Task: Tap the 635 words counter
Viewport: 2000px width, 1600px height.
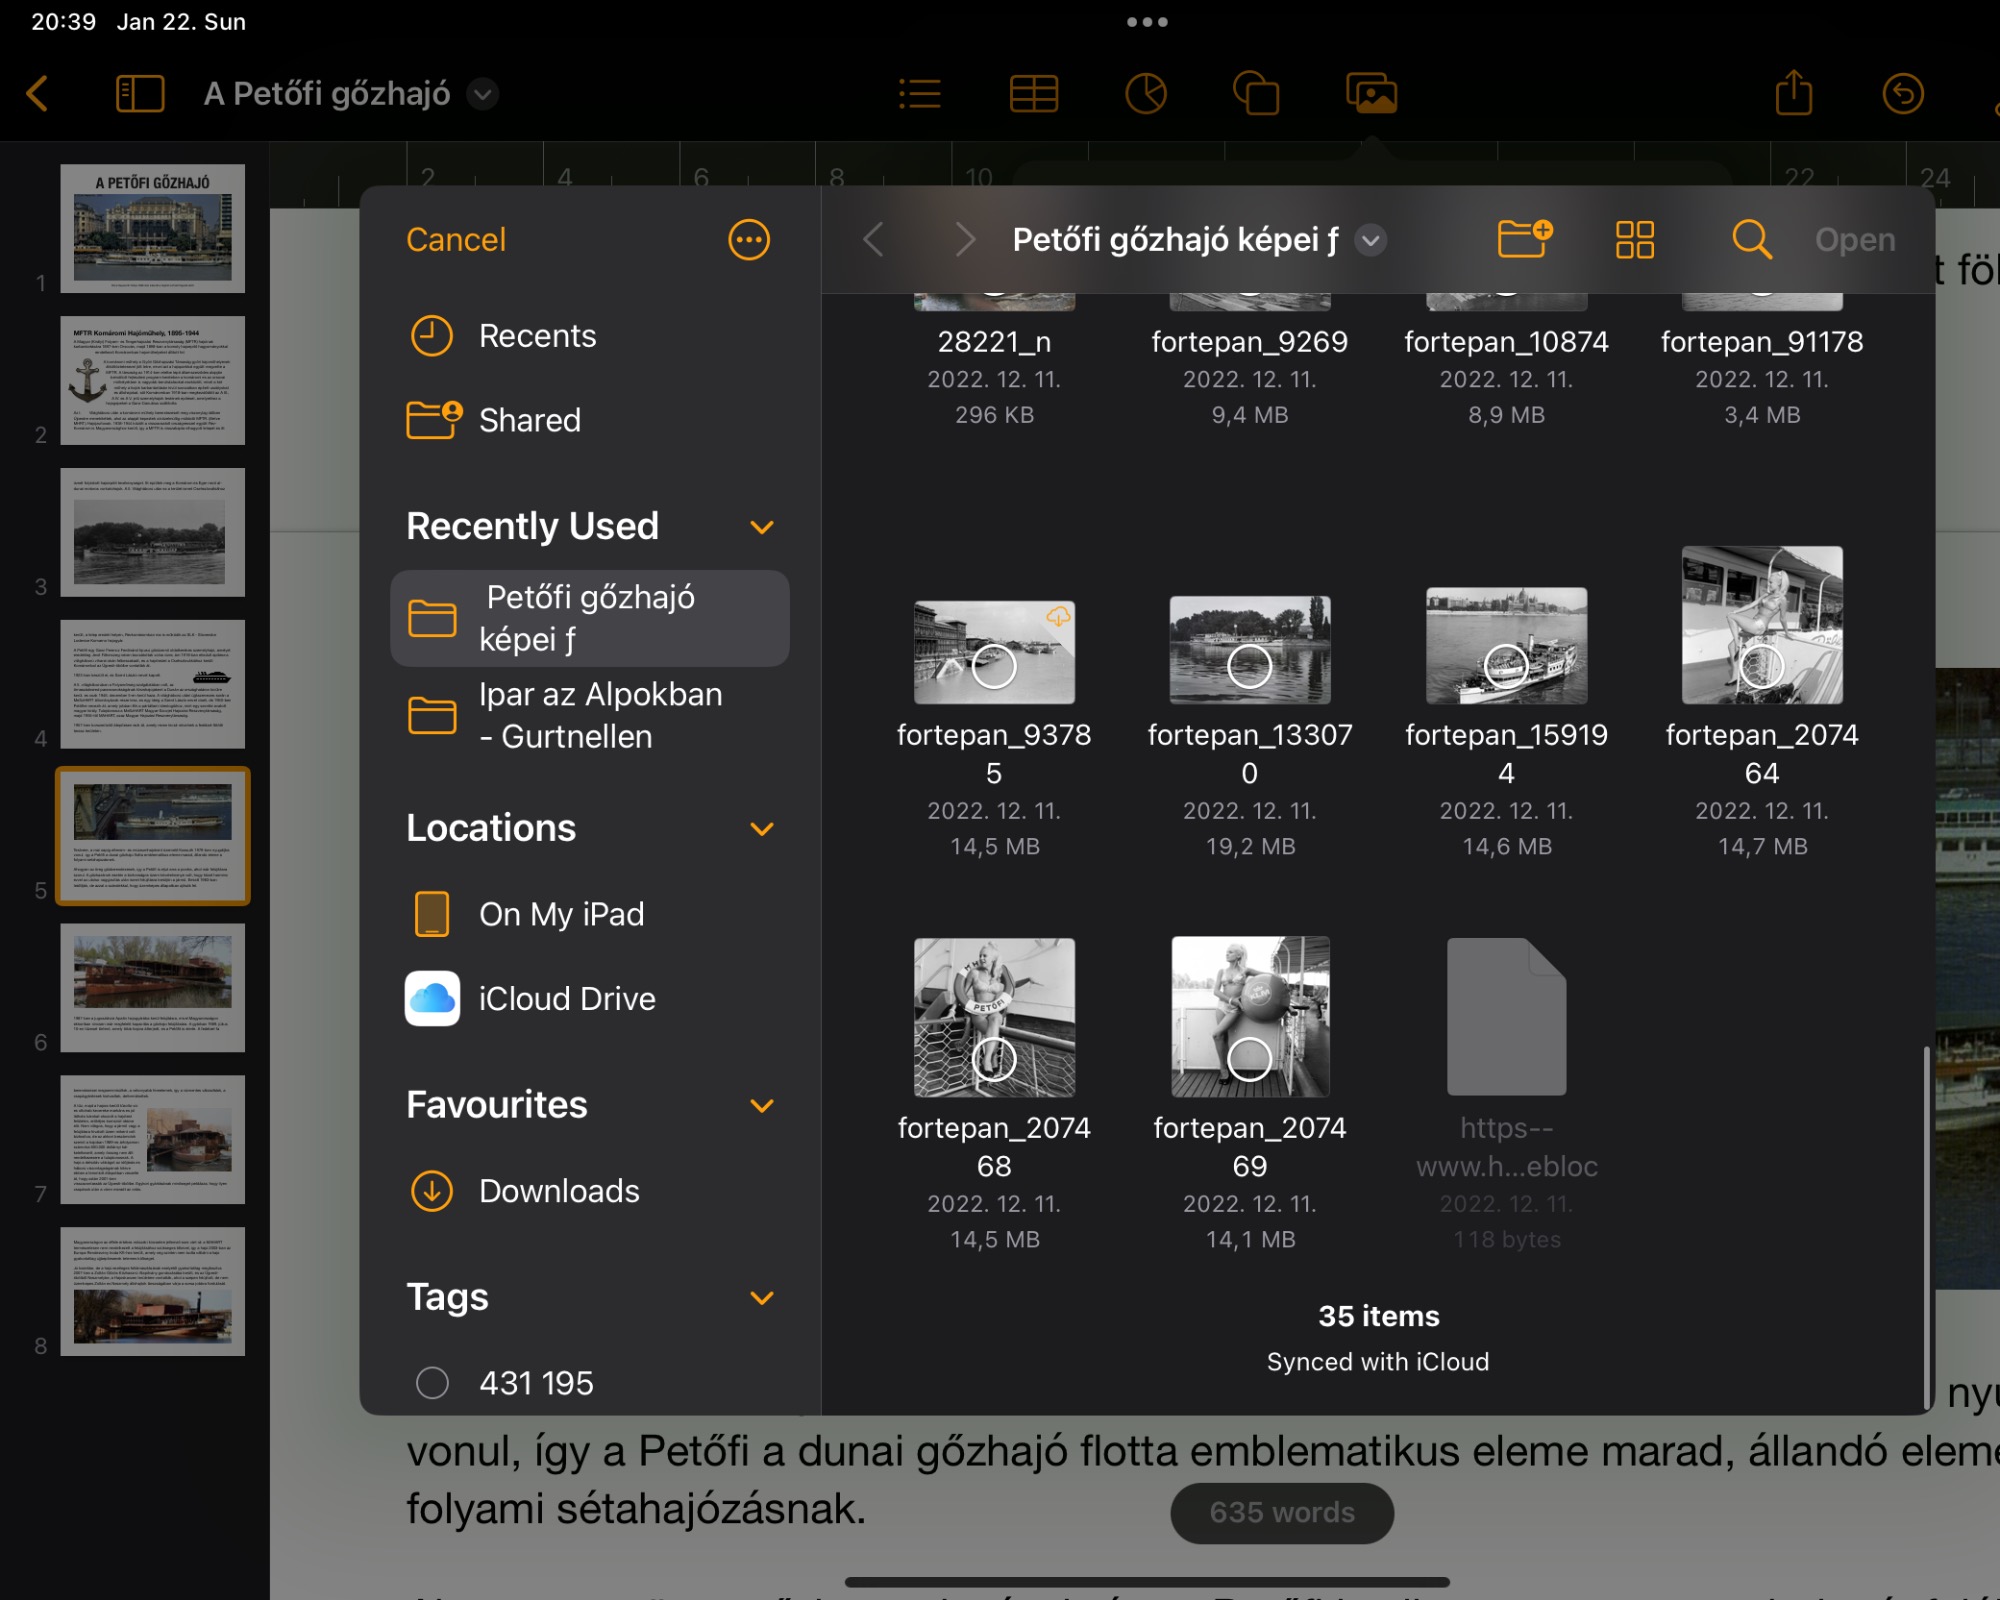Action: (1282, 1512)
